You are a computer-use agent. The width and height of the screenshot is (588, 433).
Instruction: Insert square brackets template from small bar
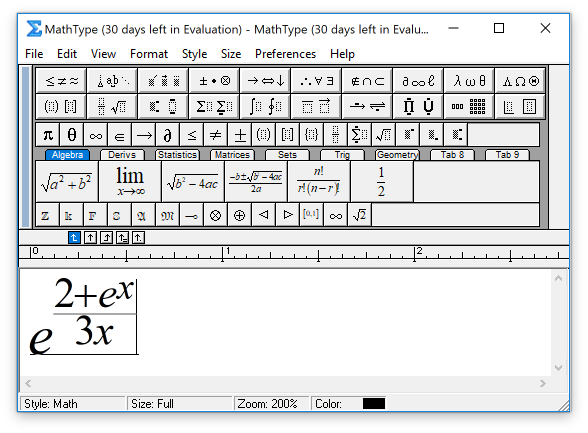288,135
